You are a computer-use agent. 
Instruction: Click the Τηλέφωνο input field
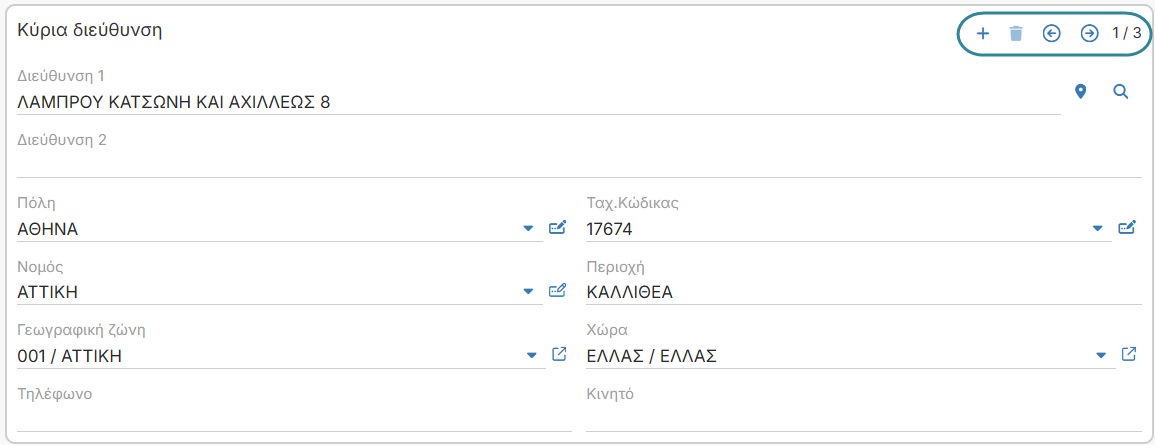click(294, 418)
